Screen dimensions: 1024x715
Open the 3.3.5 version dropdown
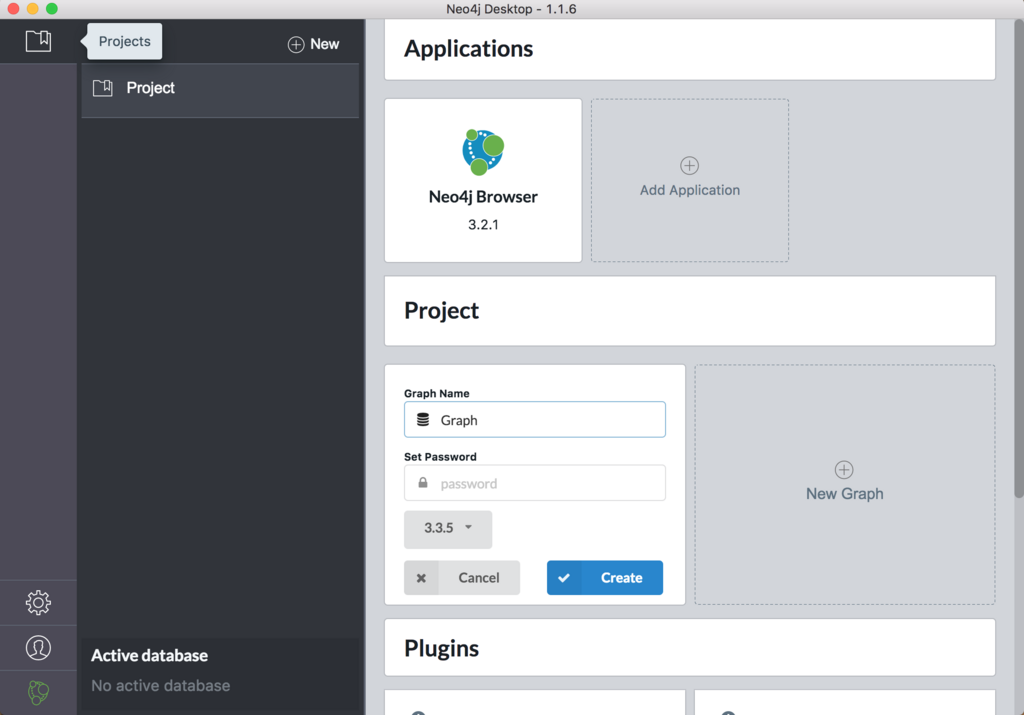click(448, 529)
